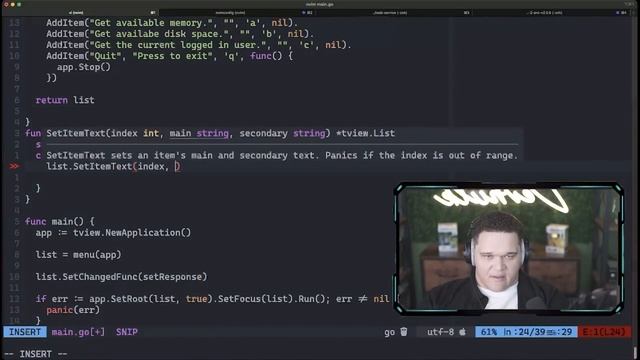Click the Go filetype icon in statusline
The width and height of the screenshot is (640, 360).
pyautogui.click(x=403, y=332)
